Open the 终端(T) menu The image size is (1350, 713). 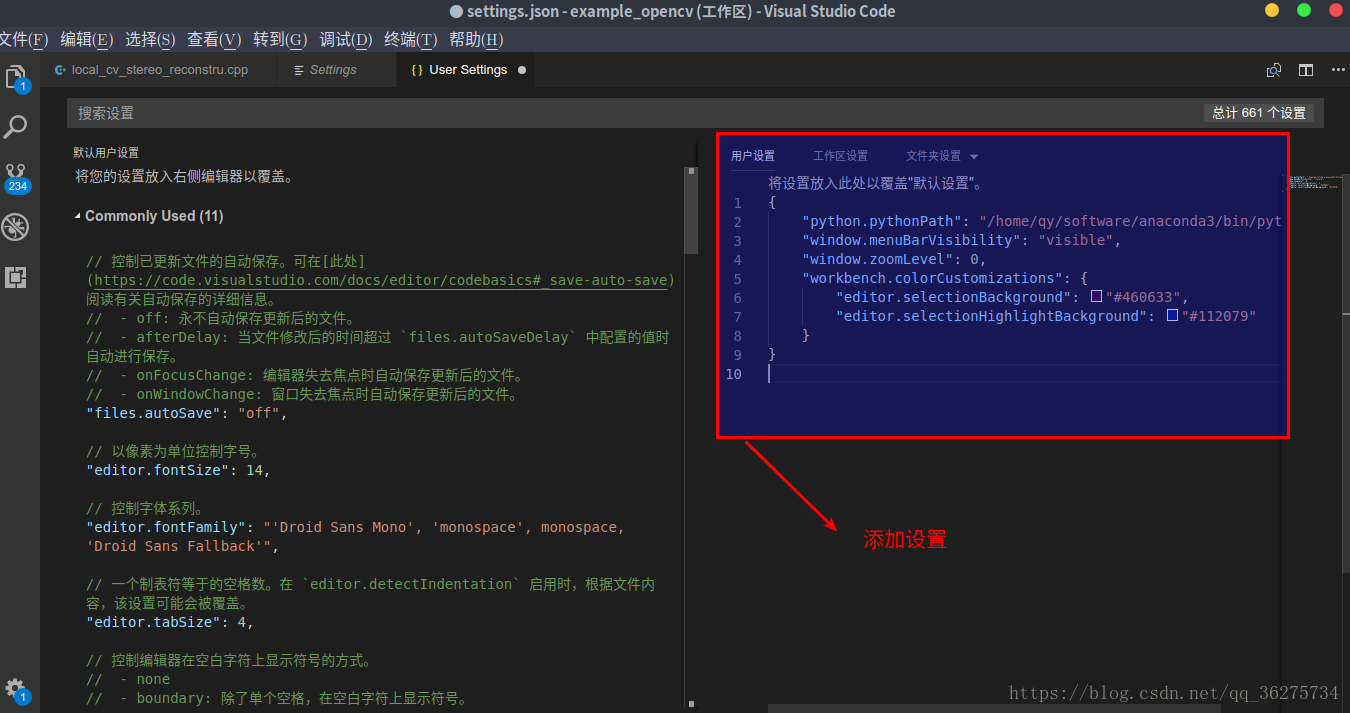tap(411, 40)
